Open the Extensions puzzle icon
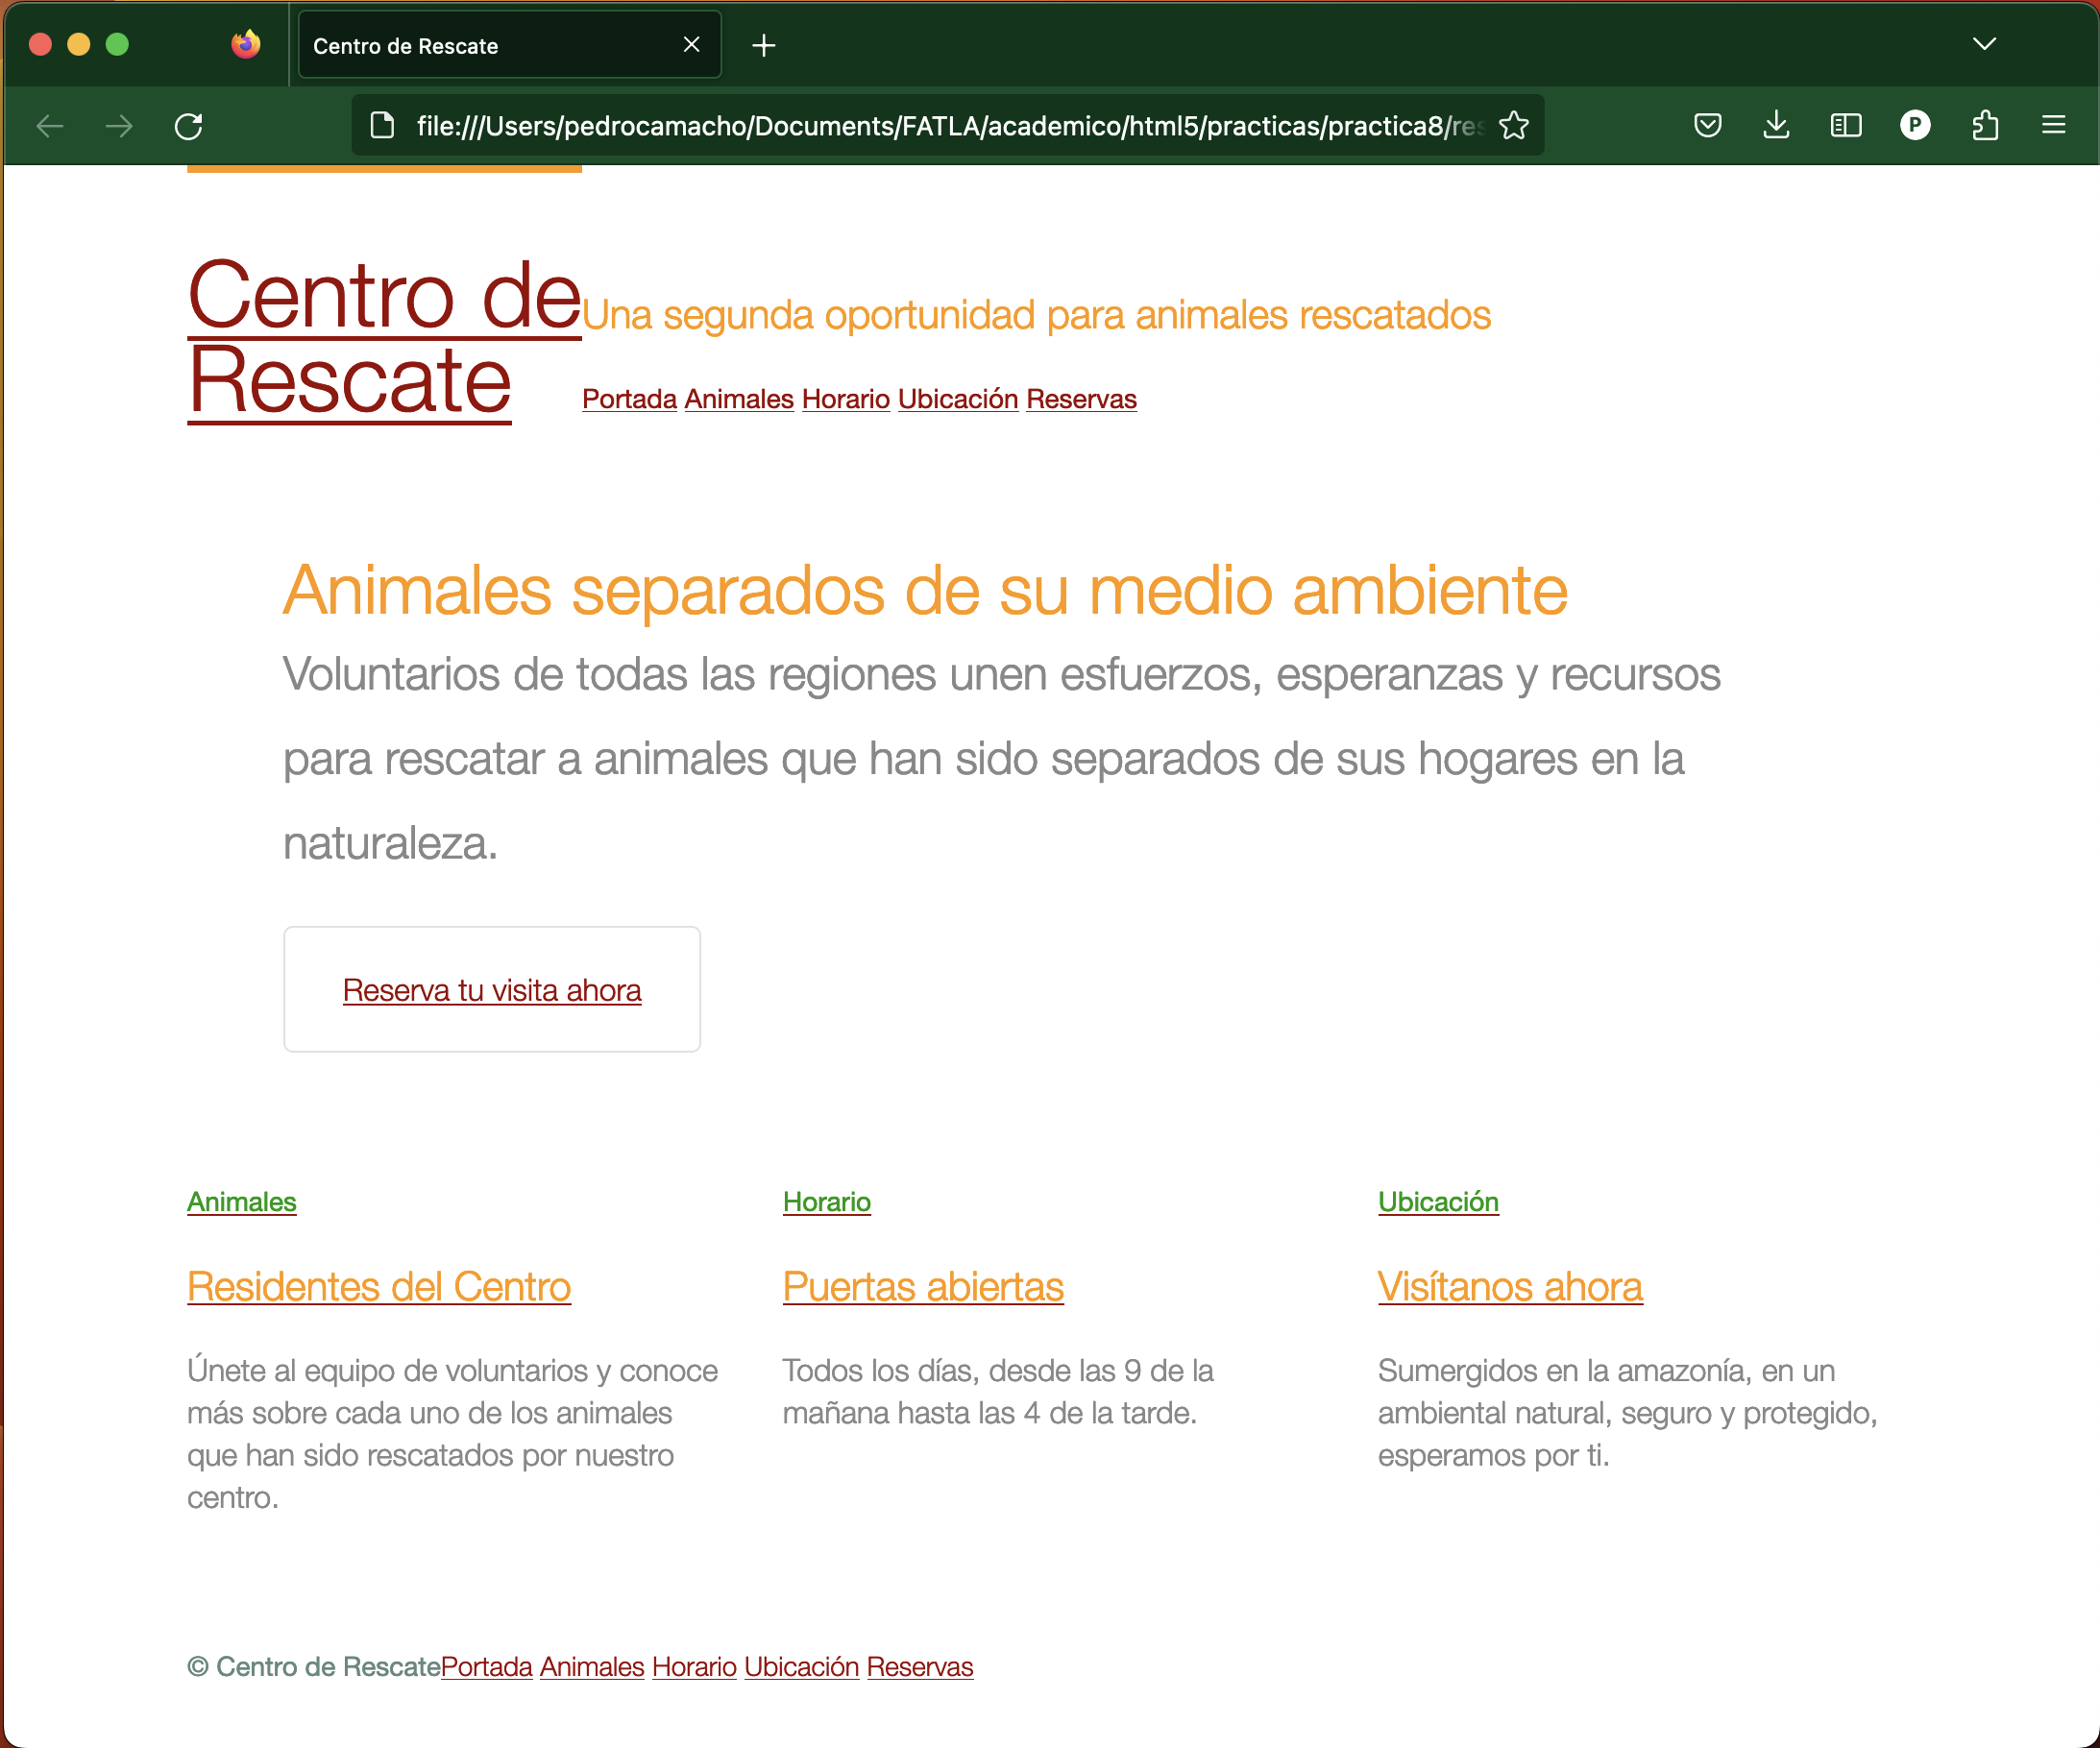Image resolution: width=2100 pixels, height=1748 pixels. [x=1984, y=126]
